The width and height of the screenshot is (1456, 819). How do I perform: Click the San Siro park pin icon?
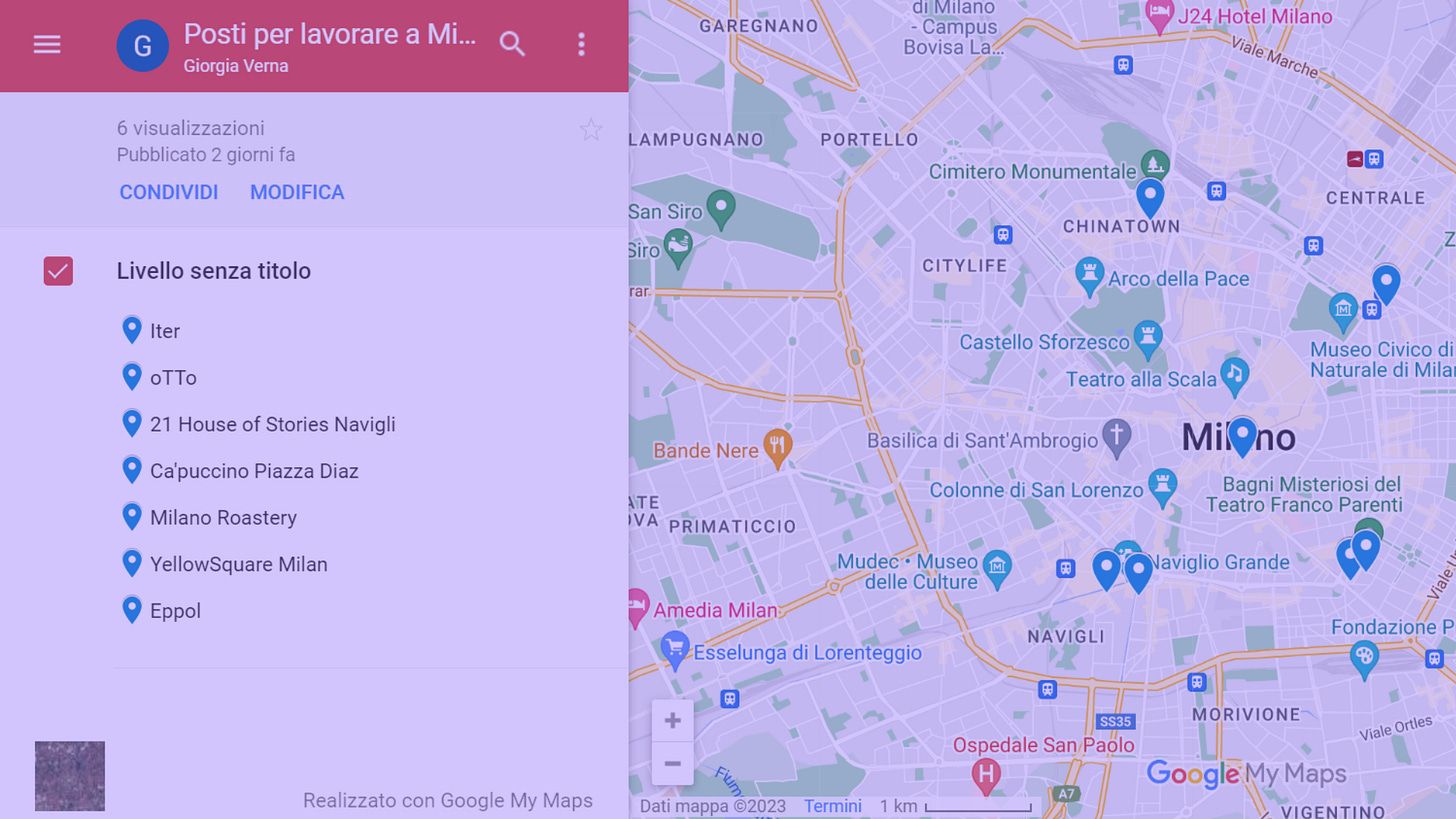(720, 209)
